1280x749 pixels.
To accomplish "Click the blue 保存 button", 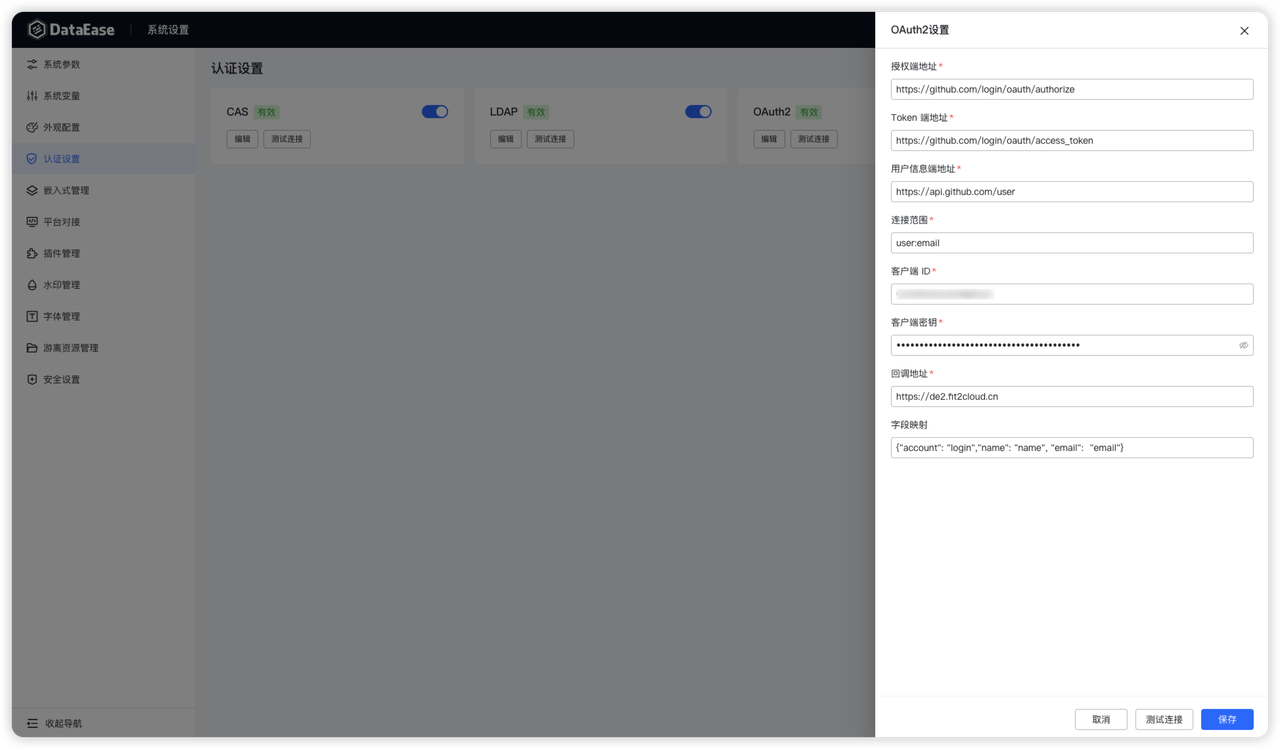I will tap(1227, 720).
